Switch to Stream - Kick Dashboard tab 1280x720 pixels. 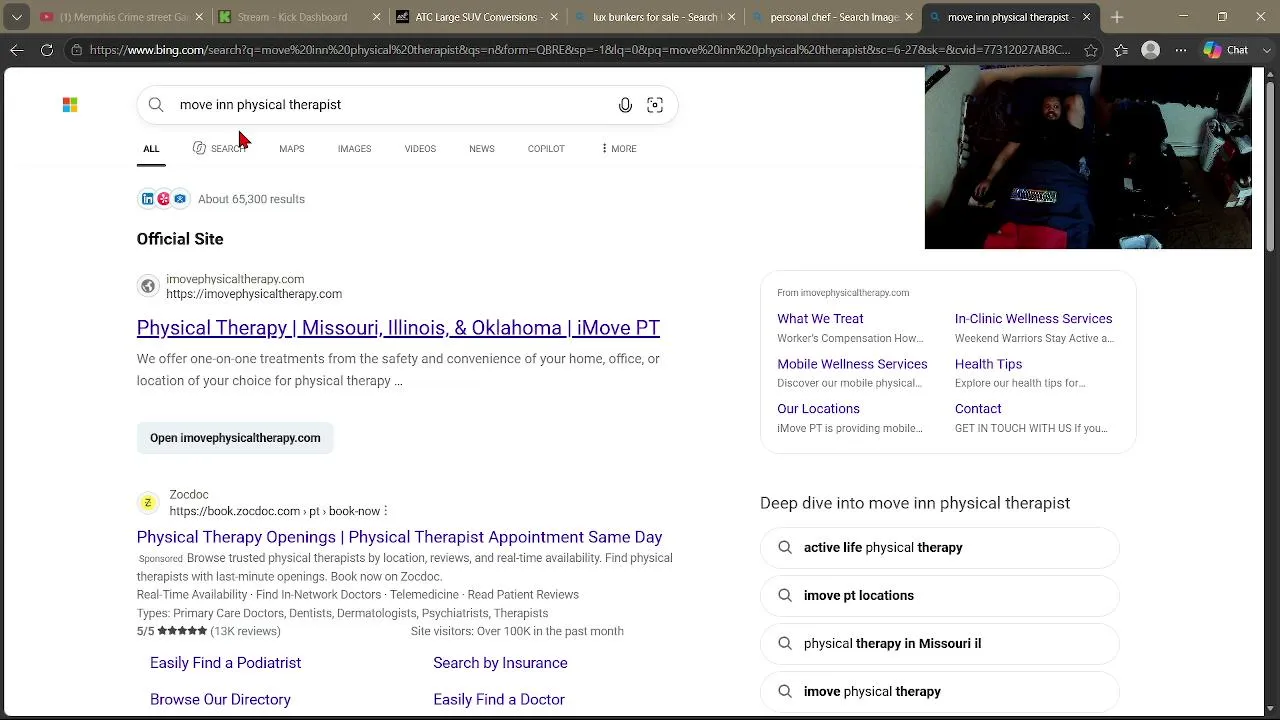click(299, 17)
